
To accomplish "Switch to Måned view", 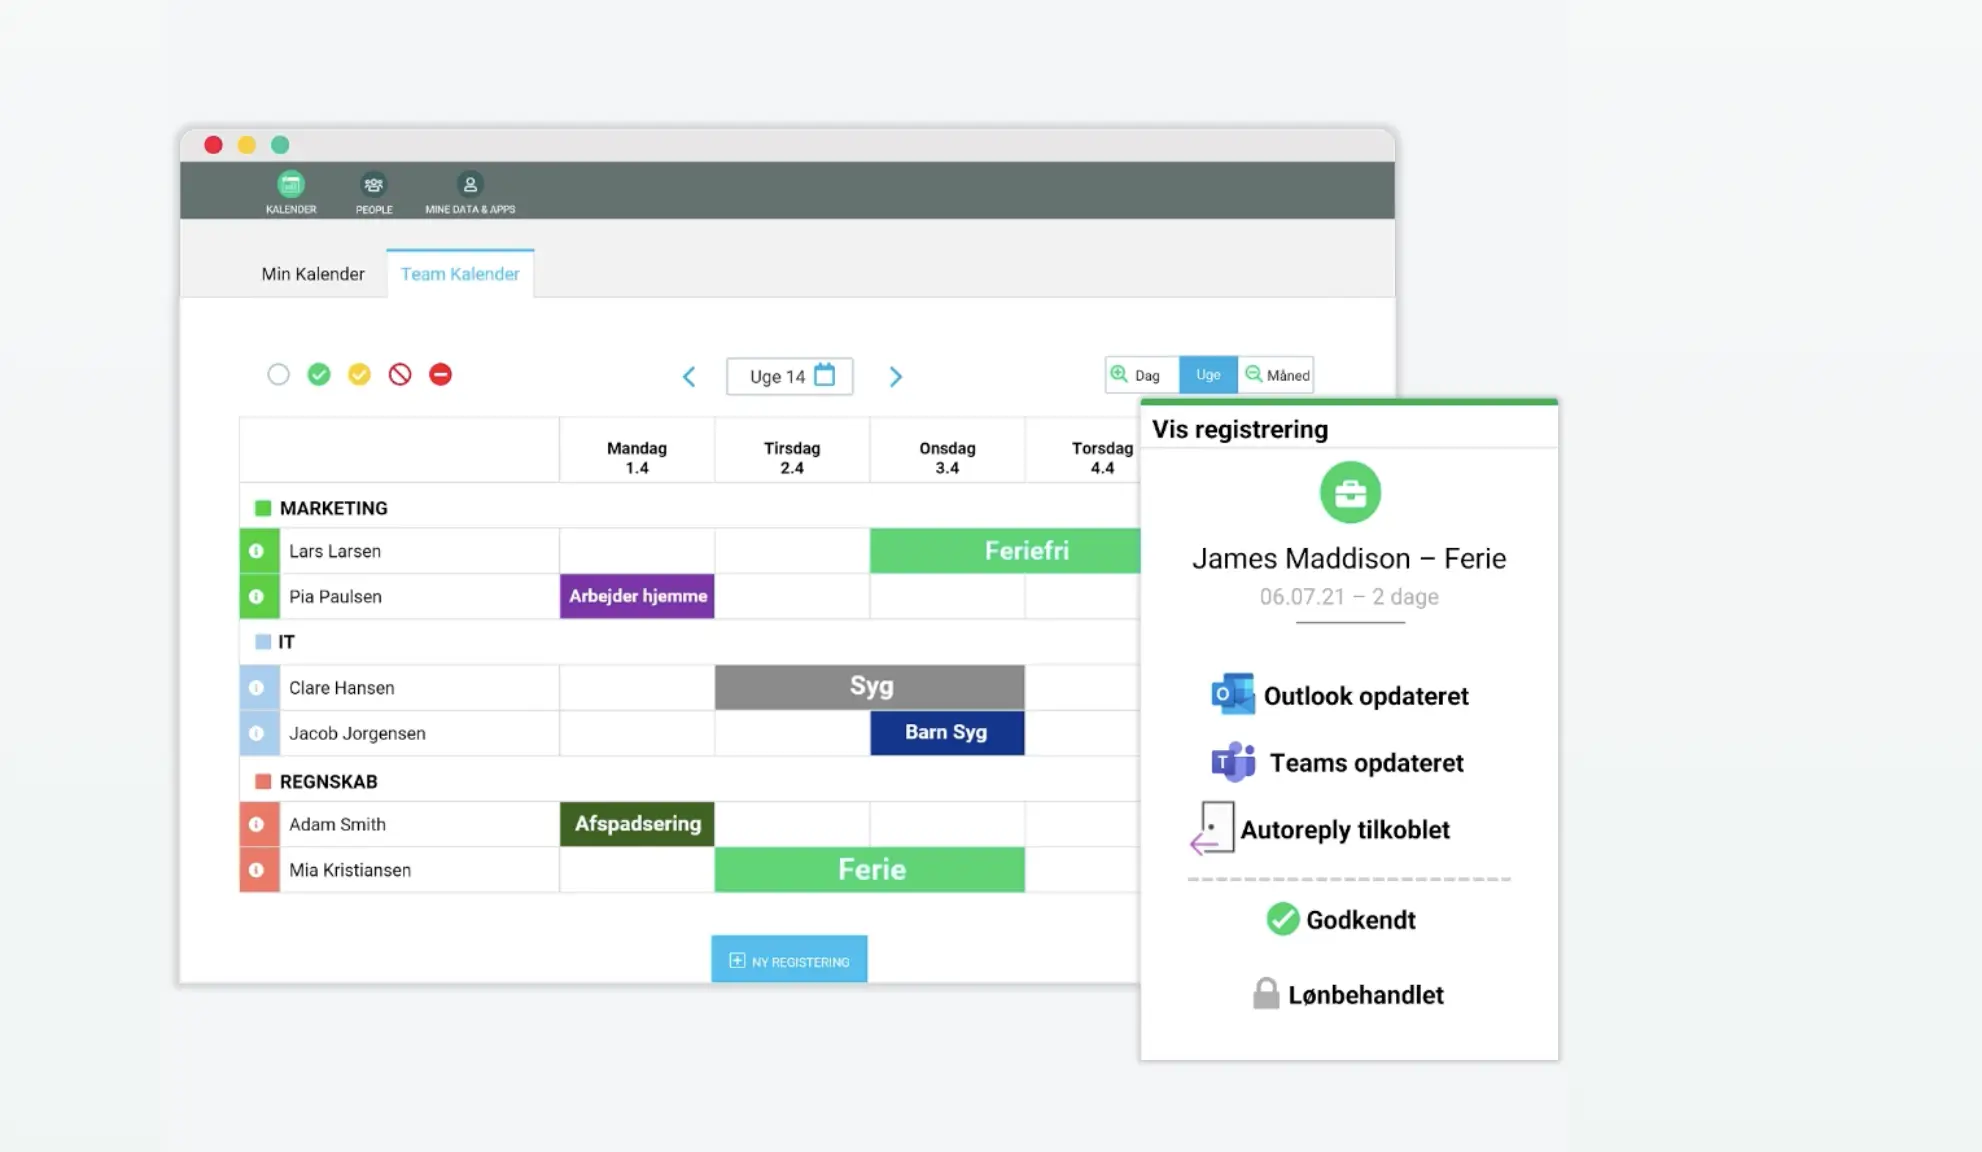I will pyautogui.click(x=1276, y=375).
